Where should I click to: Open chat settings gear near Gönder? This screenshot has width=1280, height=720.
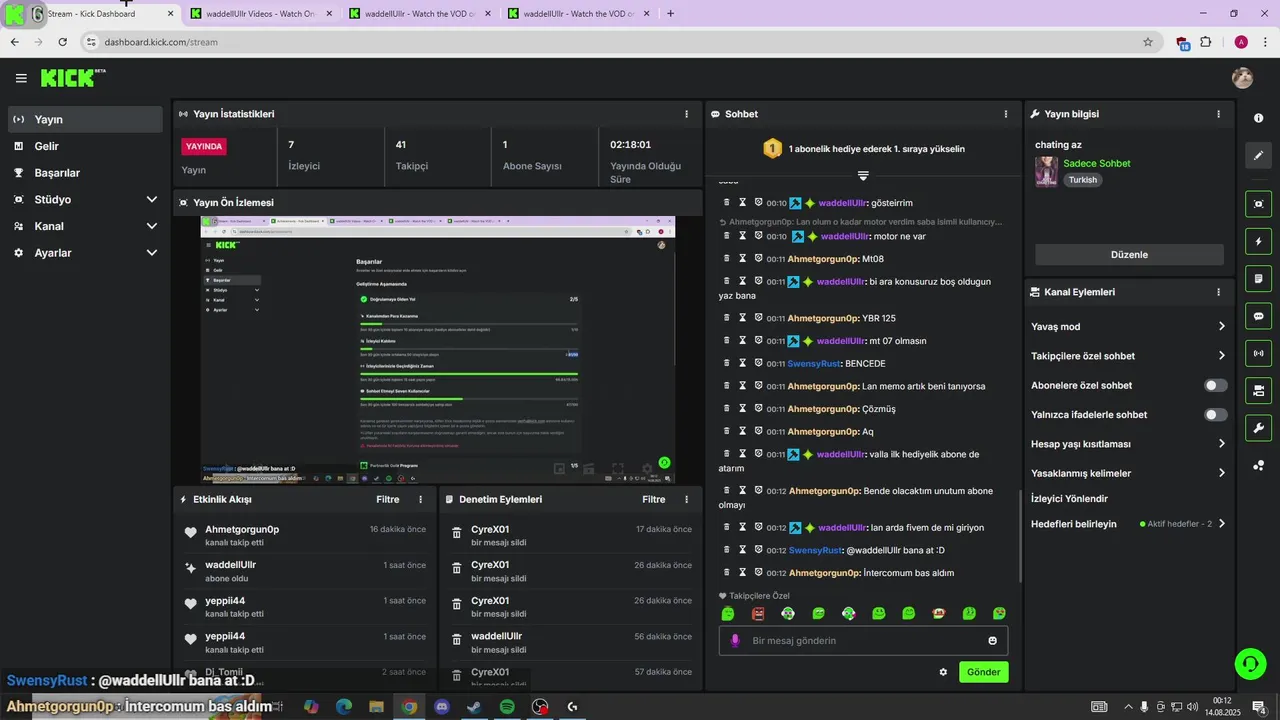pos(942,672)
